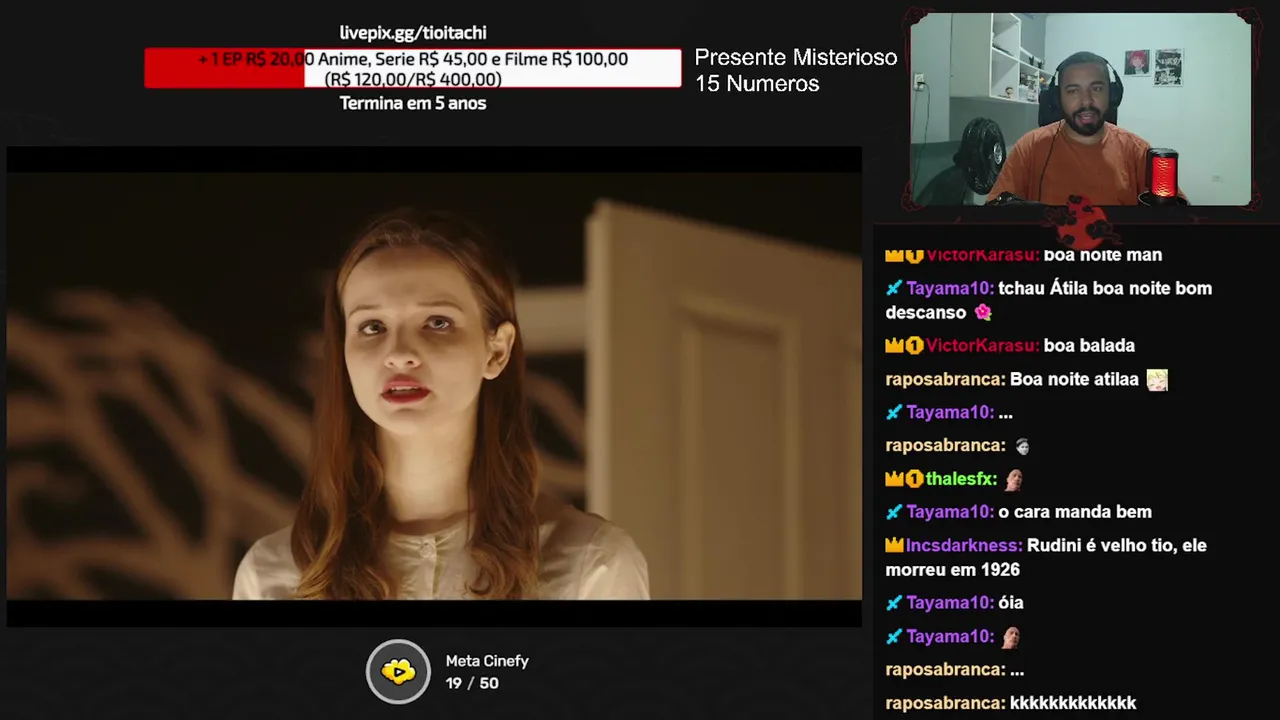Click crown badge beside VictorKarasu's 'boa balada'
Screen dimensions: 1280x720
coord(894,346)
